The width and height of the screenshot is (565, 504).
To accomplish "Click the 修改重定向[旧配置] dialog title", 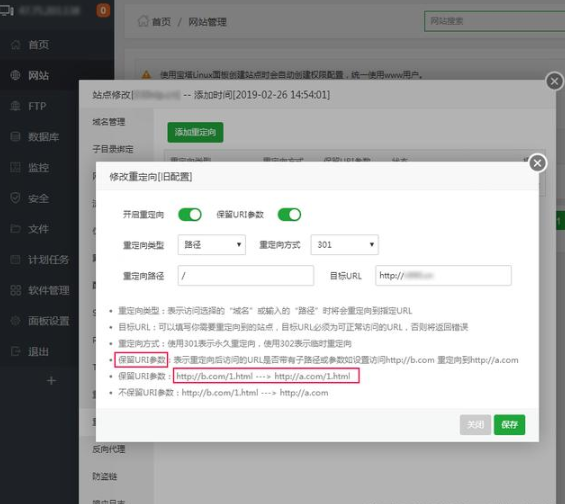I will (x=151, y=177).
